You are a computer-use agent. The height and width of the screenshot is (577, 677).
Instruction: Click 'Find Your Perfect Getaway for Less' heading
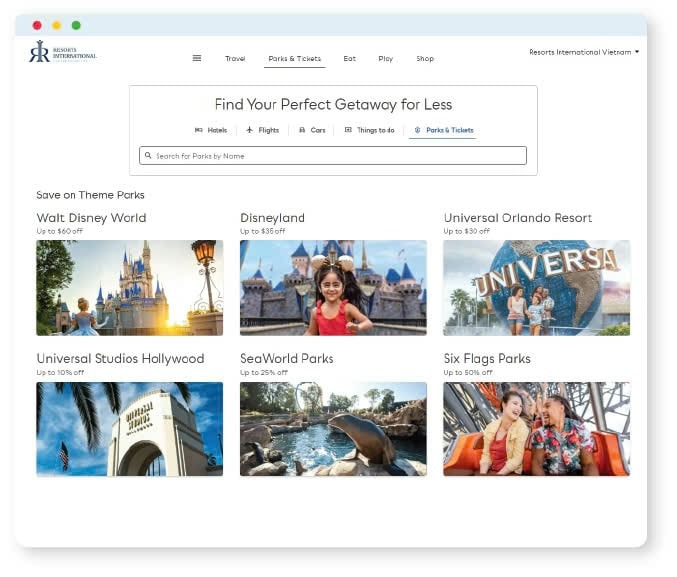(x=333, y=105)
